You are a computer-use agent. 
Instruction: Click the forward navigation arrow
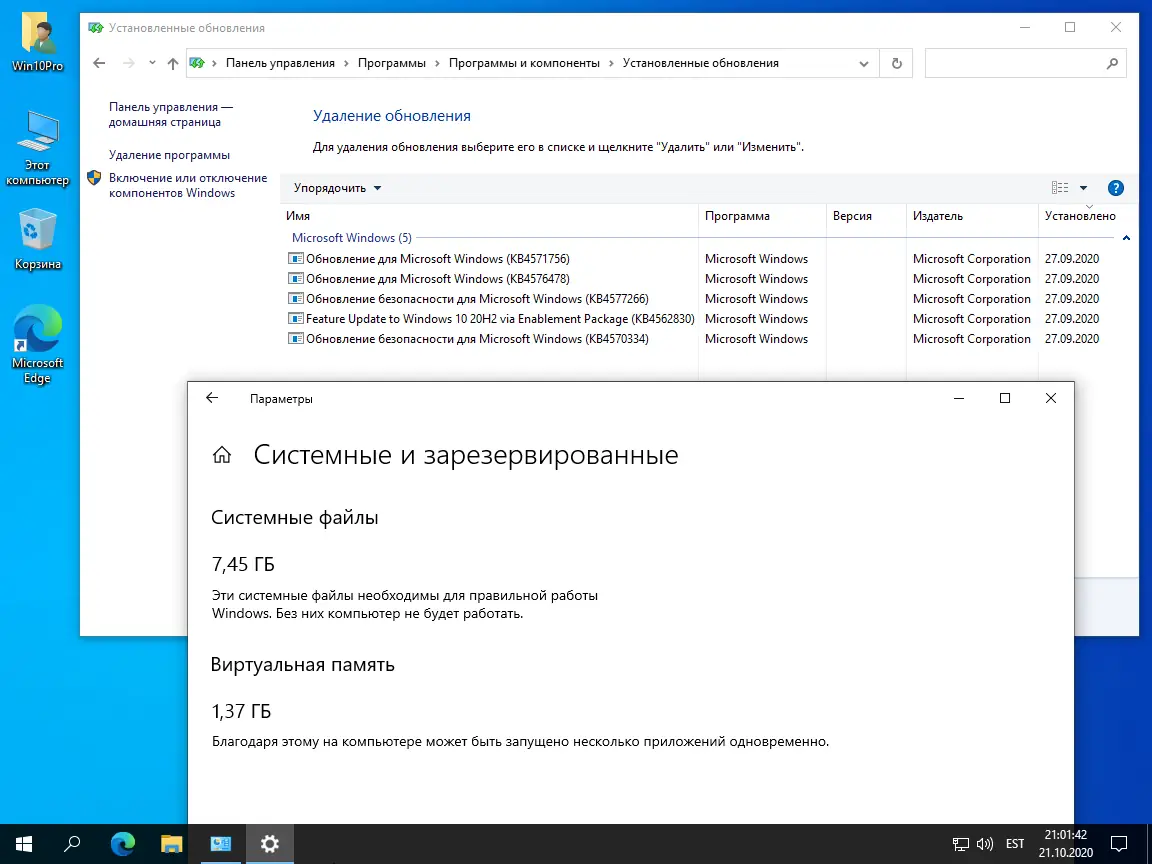129,63
